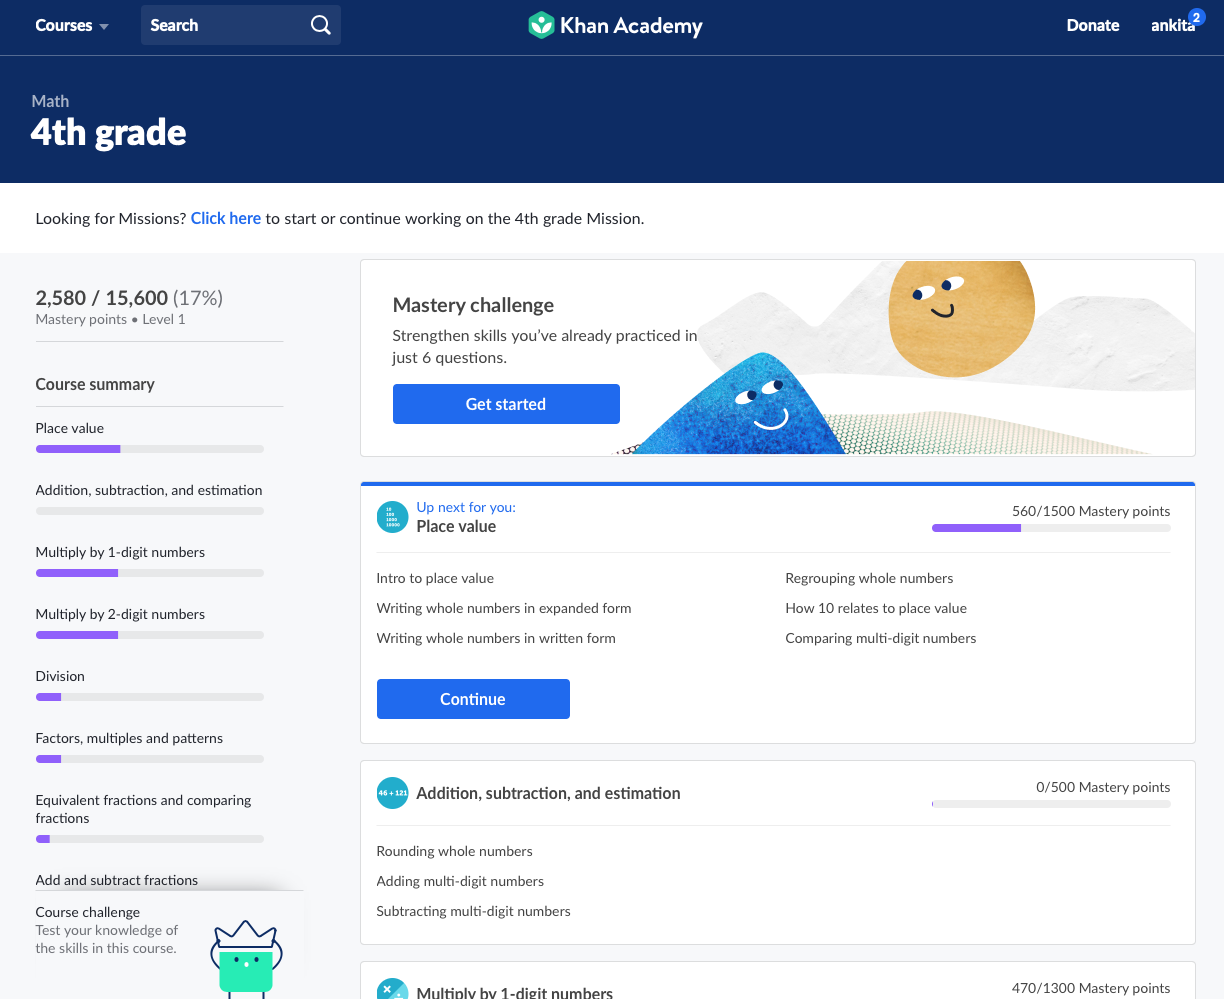Open Regrouping whole numbers lesson
The height and width of the screenshot is (999, 1224).
(x=869, y=578)
